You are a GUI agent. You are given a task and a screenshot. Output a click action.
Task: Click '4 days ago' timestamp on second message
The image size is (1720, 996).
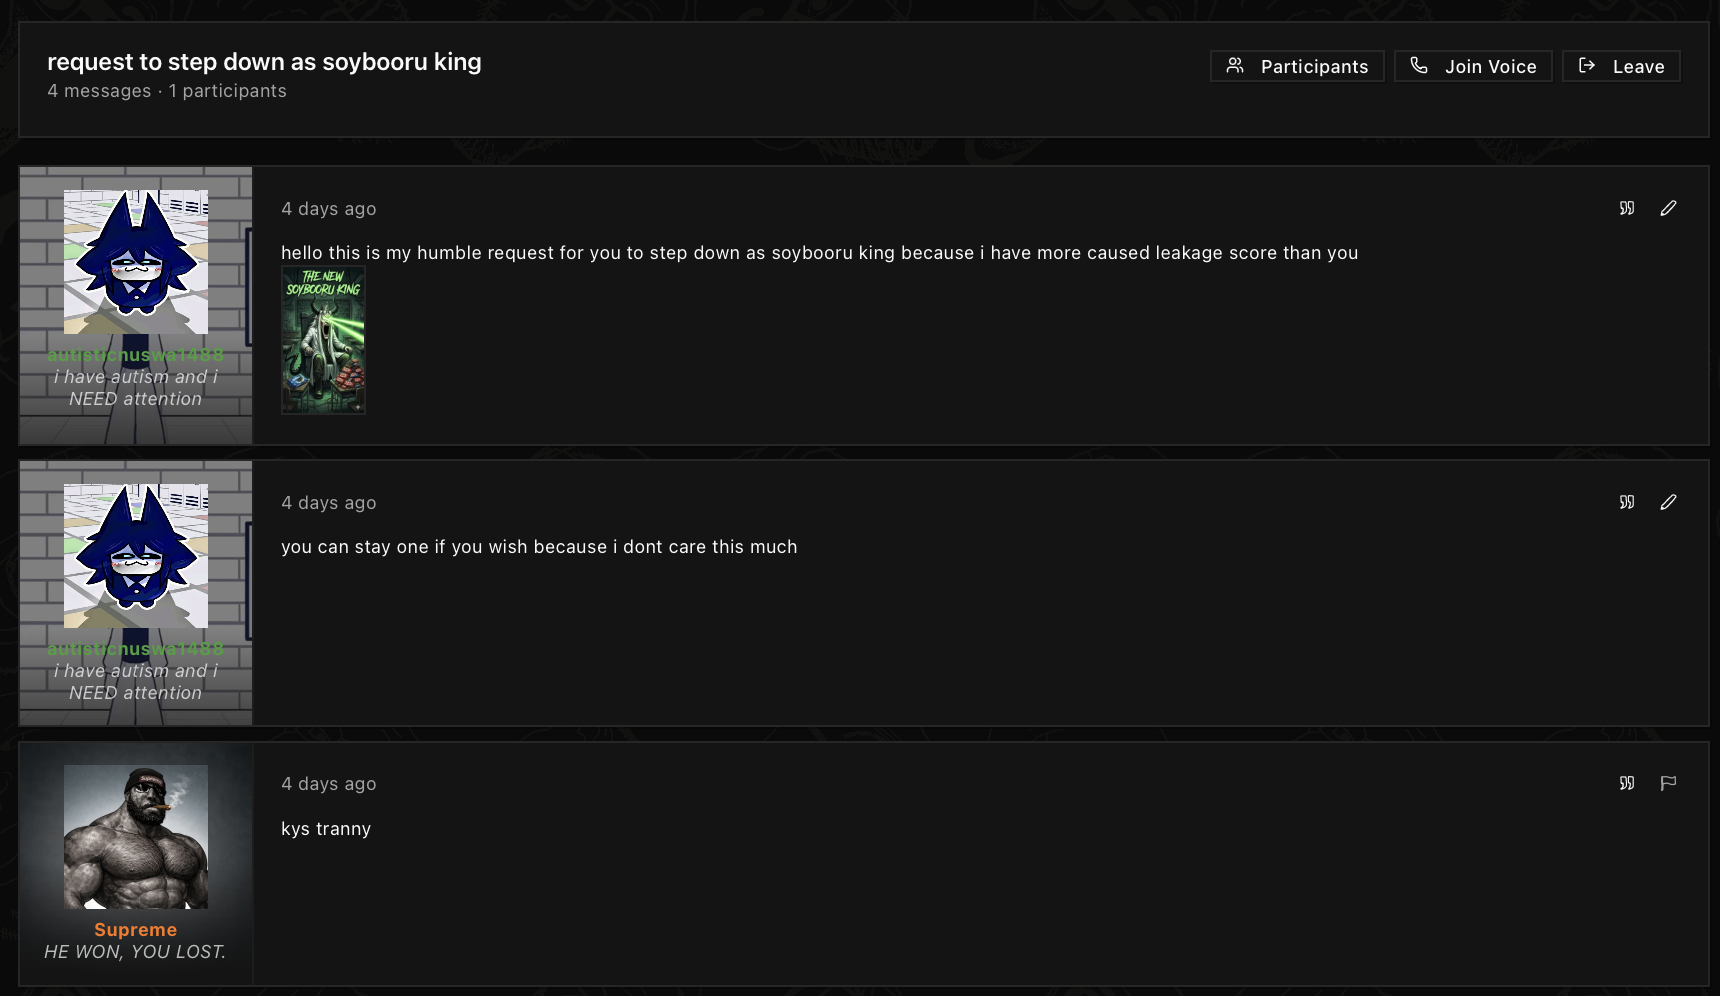pos(329,503)
